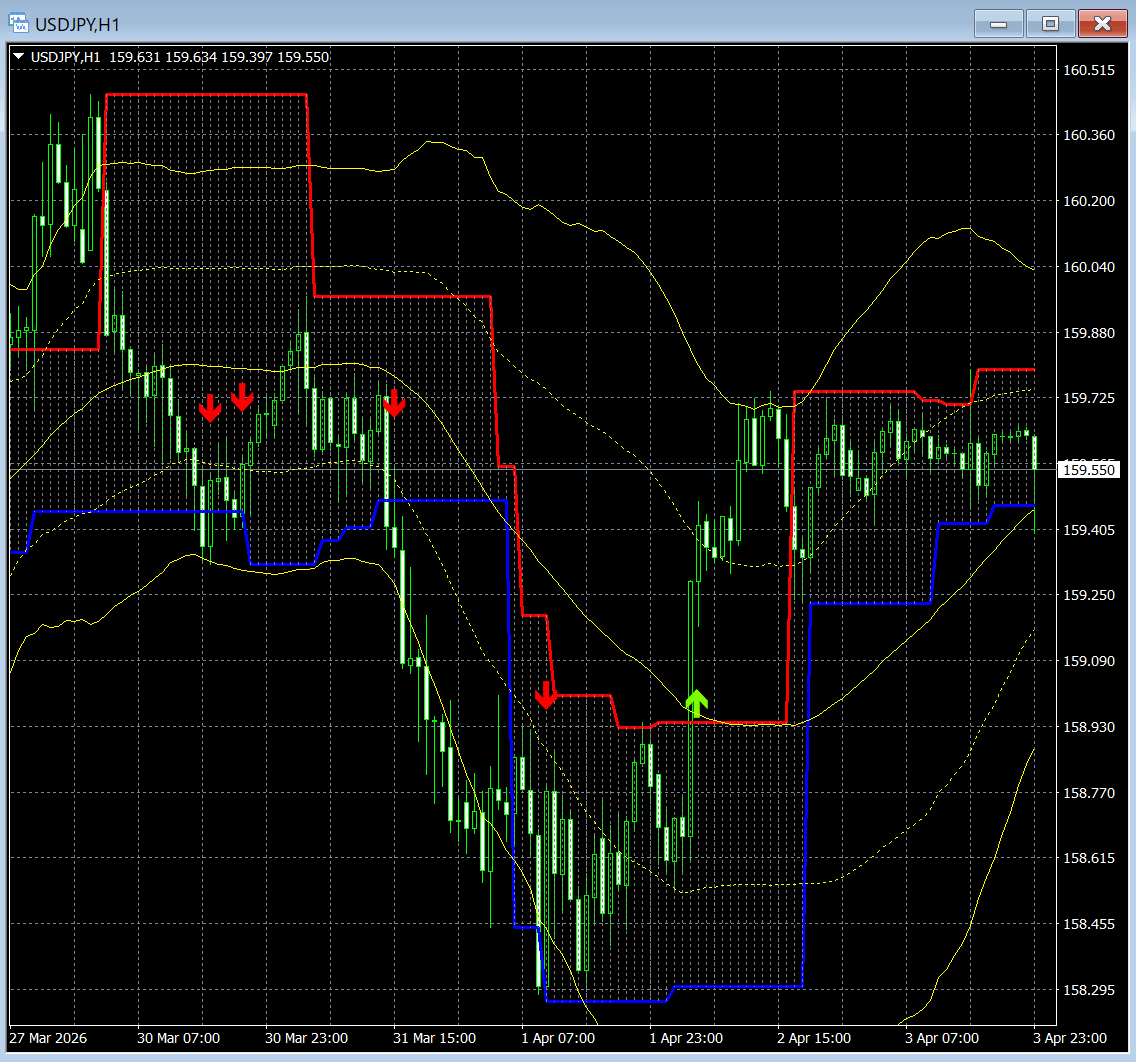Minimize the USDJPY,H1 chart window
Image resolution: width=1136 pixels, height=1062 pixels.
pos(998,24)
